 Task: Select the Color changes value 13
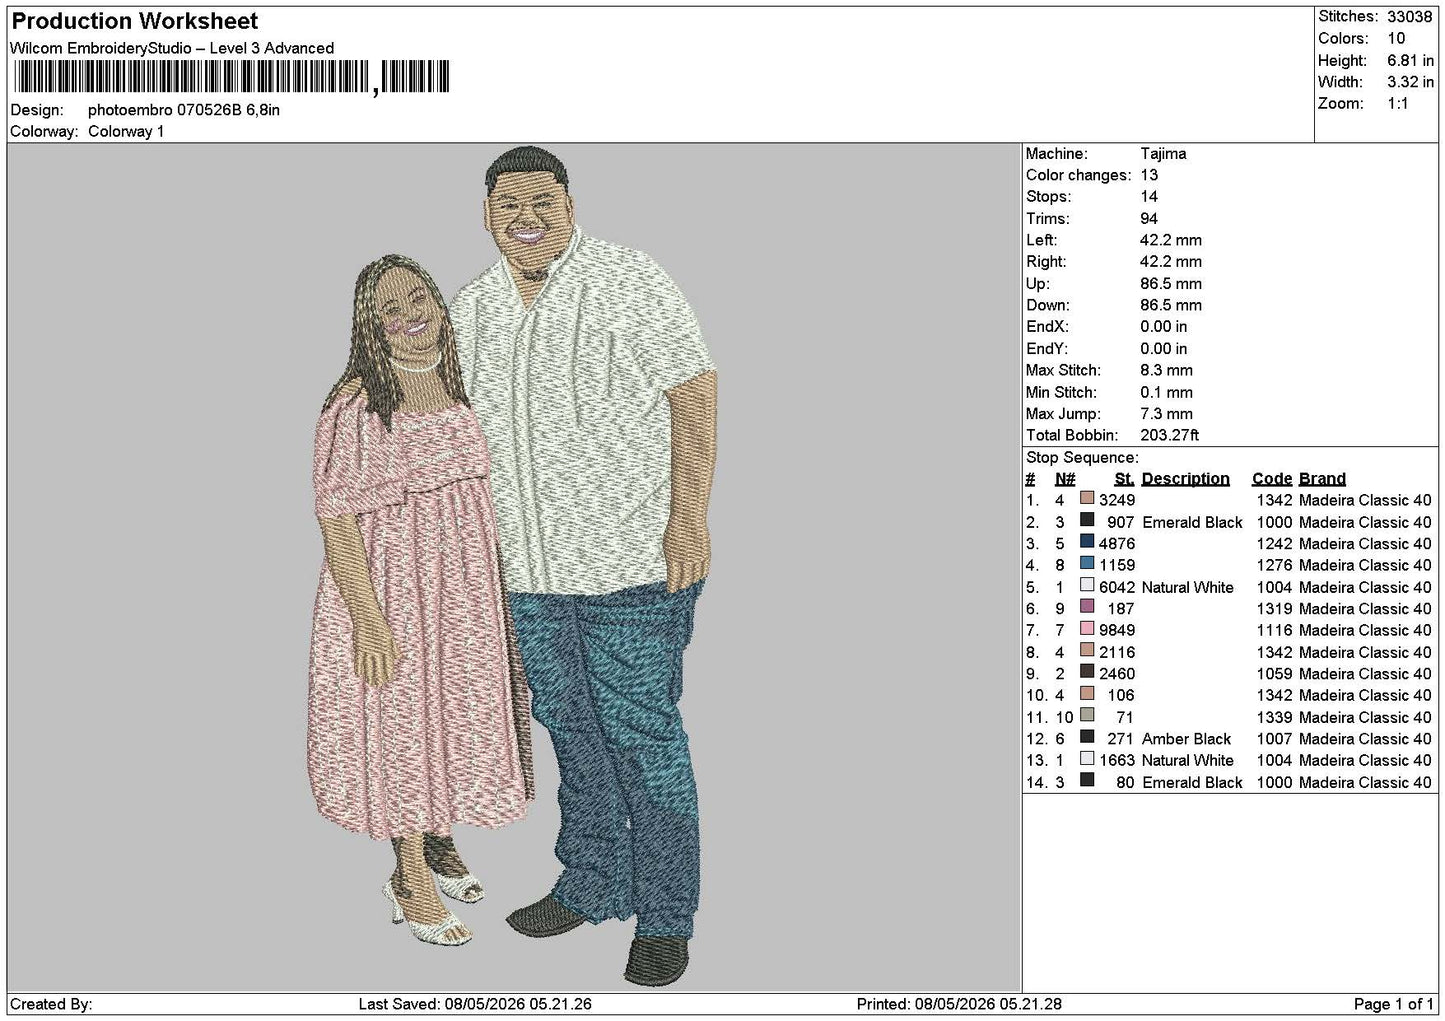click(1149, 175)
